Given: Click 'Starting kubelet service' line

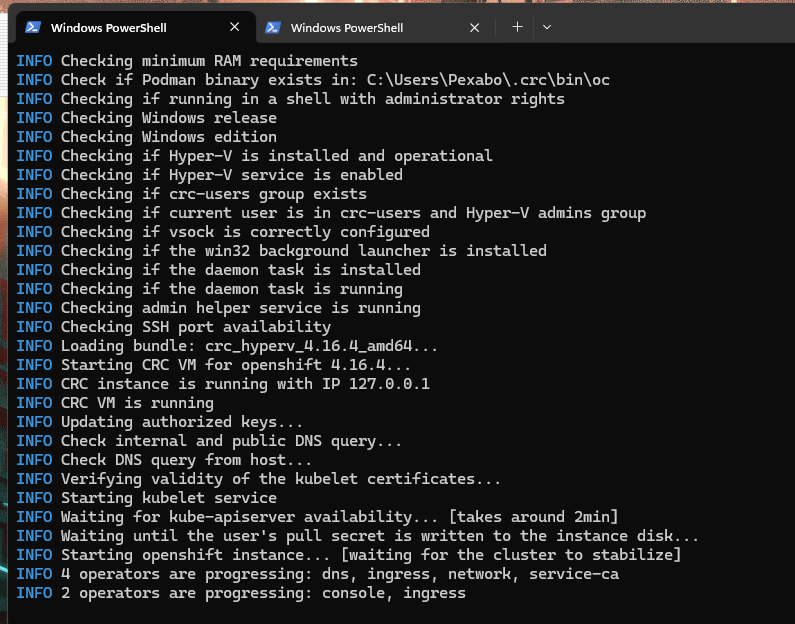Looking at the screenshot, I should coord(147,498).
